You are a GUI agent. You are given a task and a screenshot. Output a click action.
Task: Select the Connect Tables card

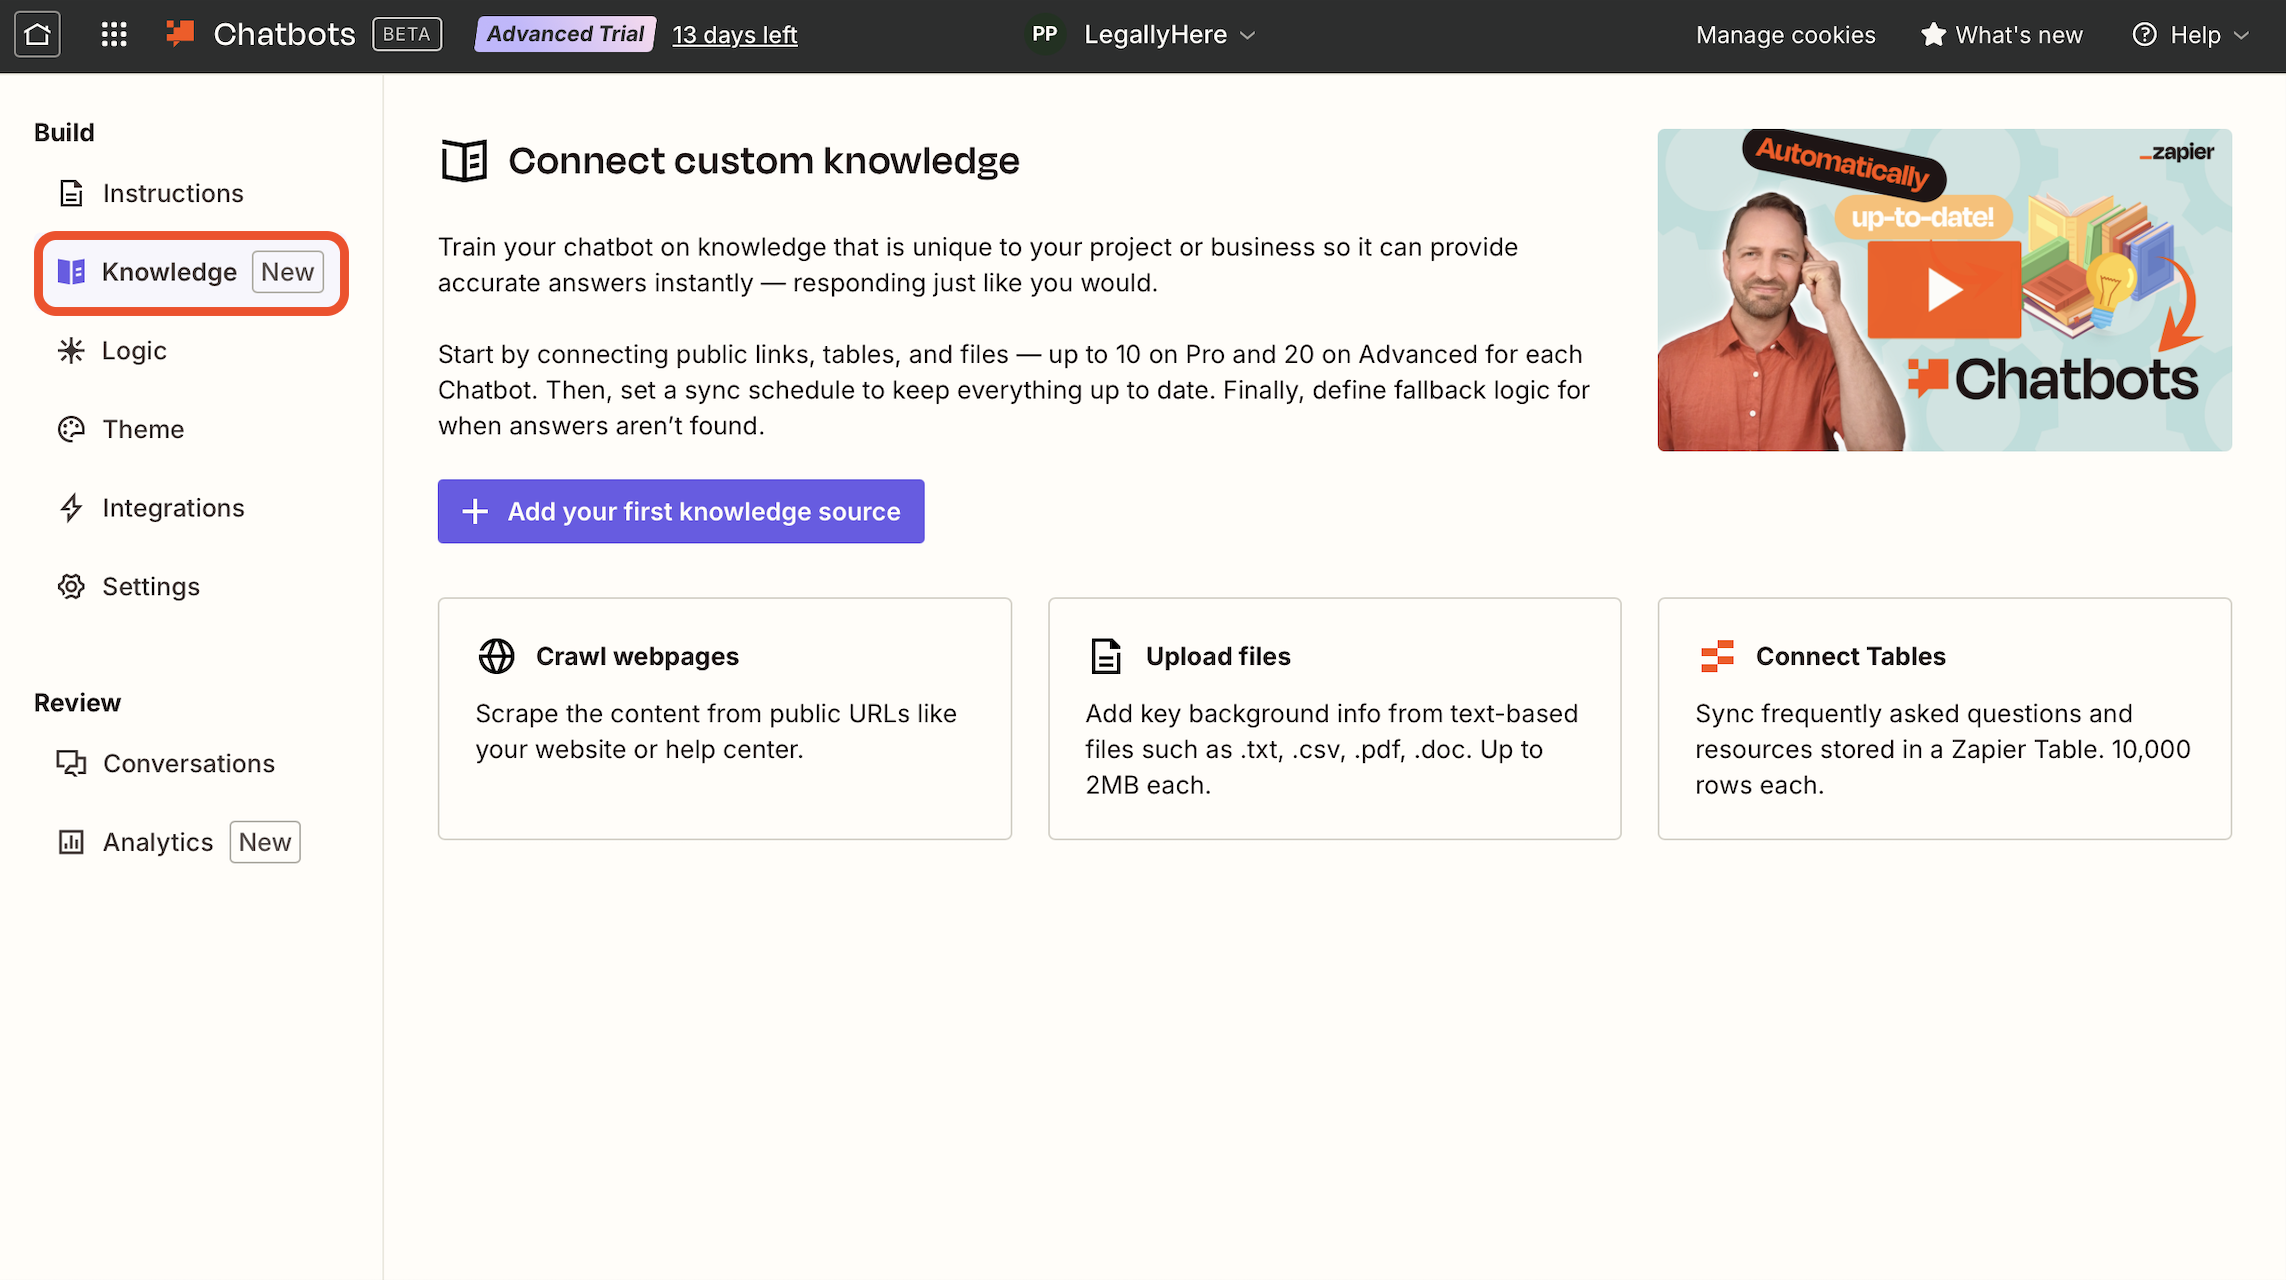(x=1944, y=718)
